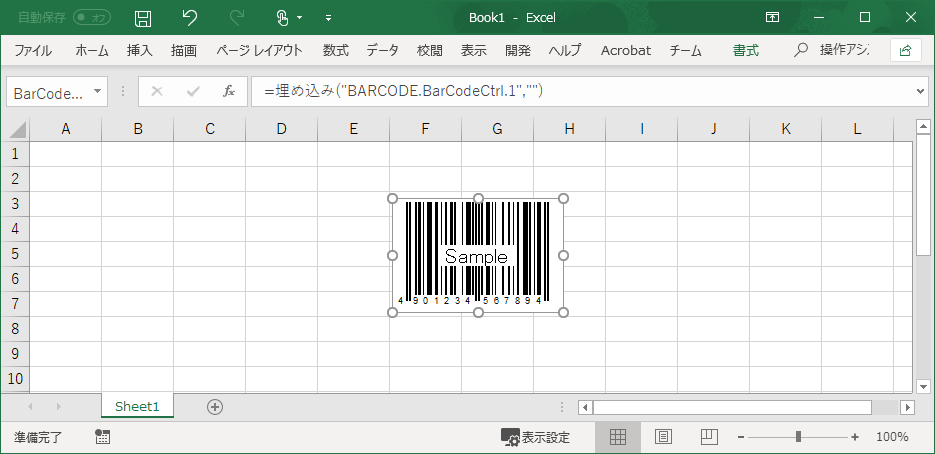
Task: Select column A header
Action: click(x=66, y=129)
